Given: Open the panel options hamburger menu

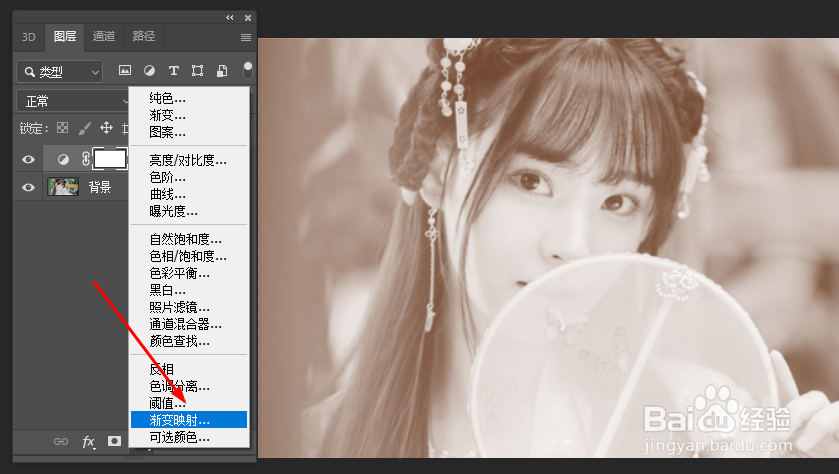Looking at the screenshot, I should tap(246, 37).
